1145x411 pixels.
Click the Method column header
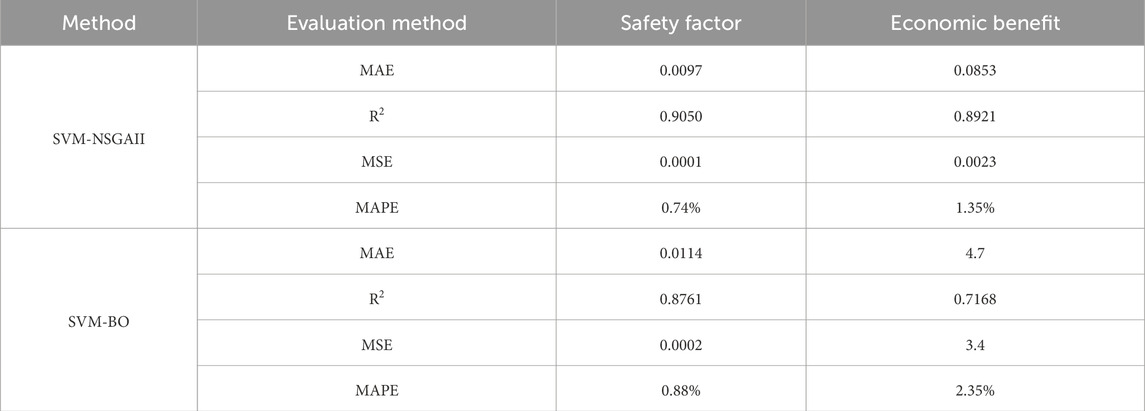99,23
